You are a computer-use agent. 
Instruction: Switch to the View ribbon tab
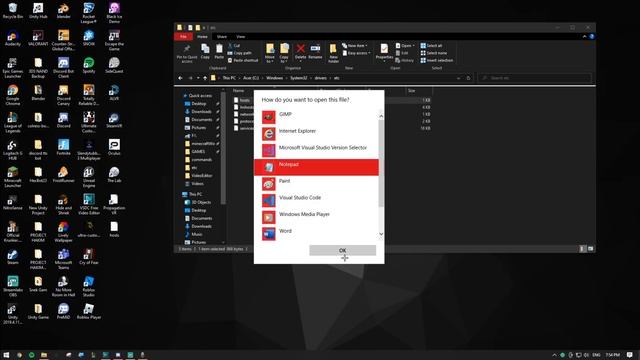click(x=240, y=37)
